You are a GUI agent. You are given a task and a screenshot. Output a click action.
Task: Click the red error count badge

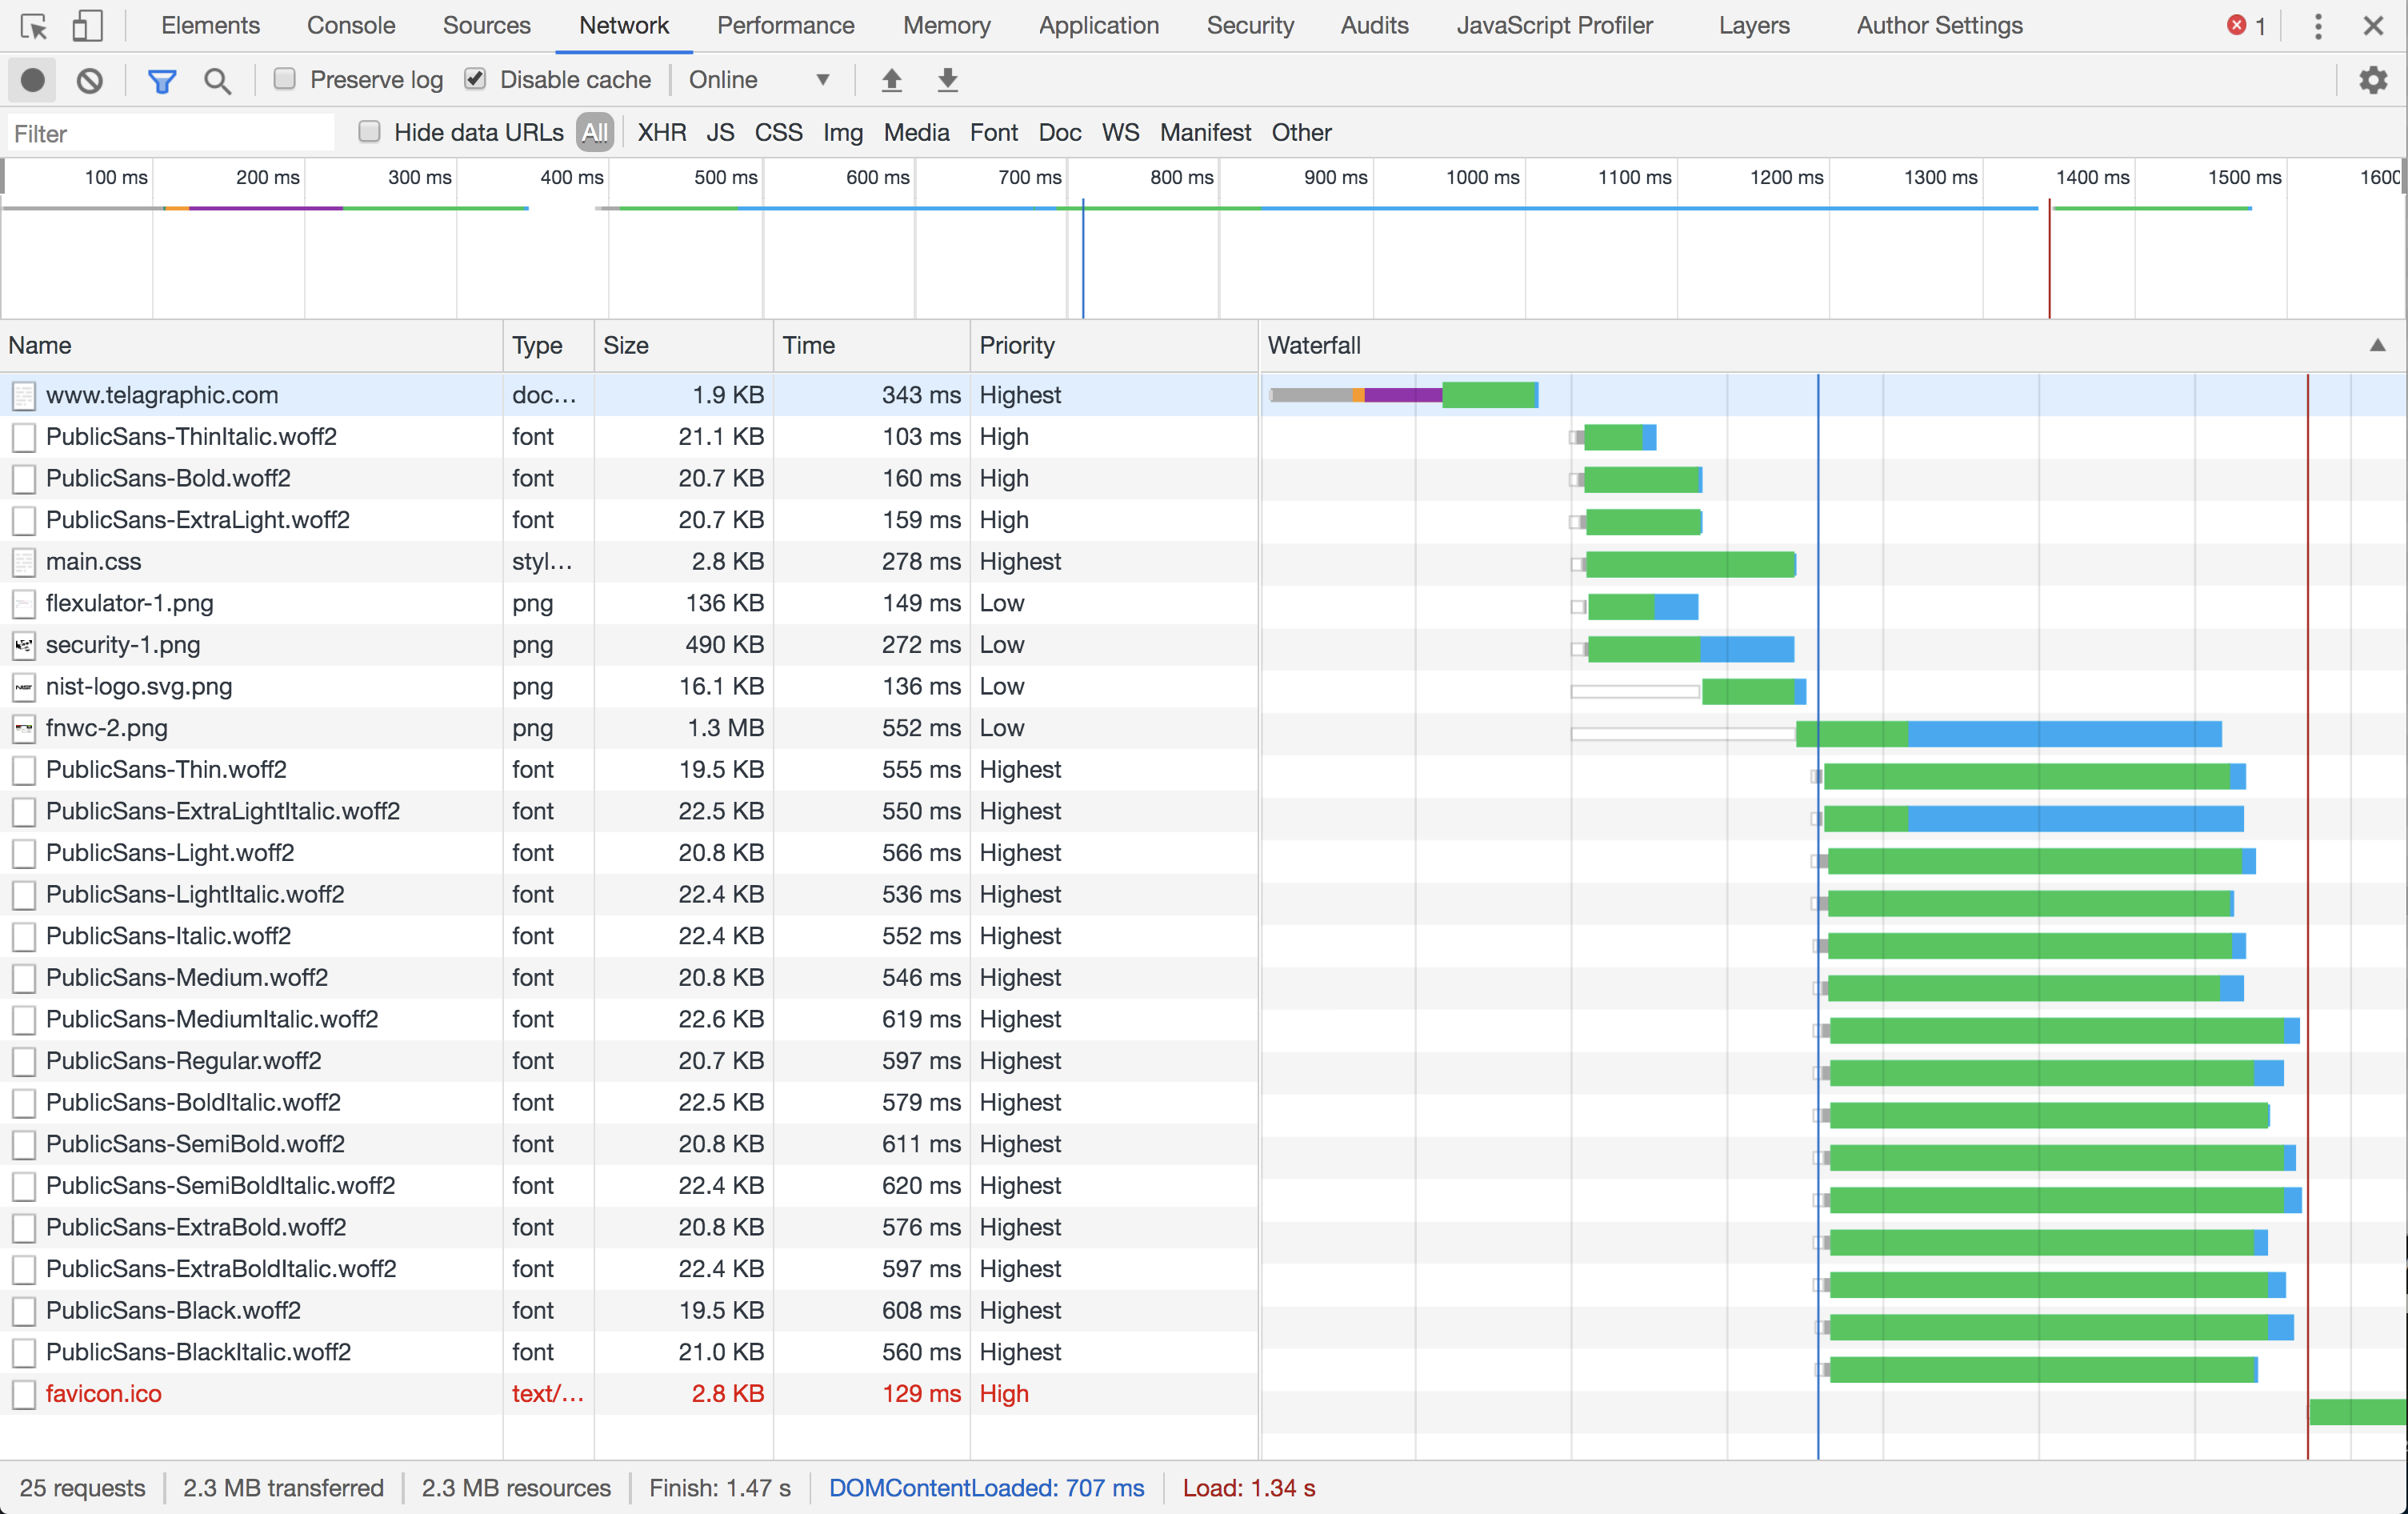pos(2246,26)
